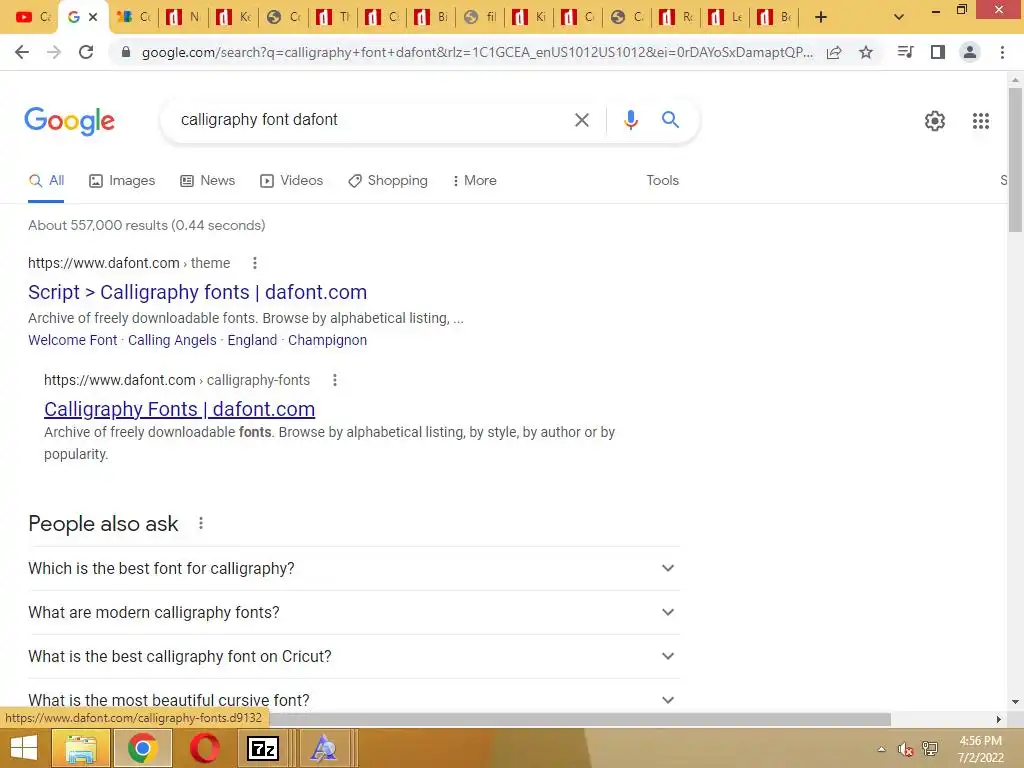This screenshot has height=768, width=1024.
Task: Click the Chrome taskbar icon
Action: 142,748
